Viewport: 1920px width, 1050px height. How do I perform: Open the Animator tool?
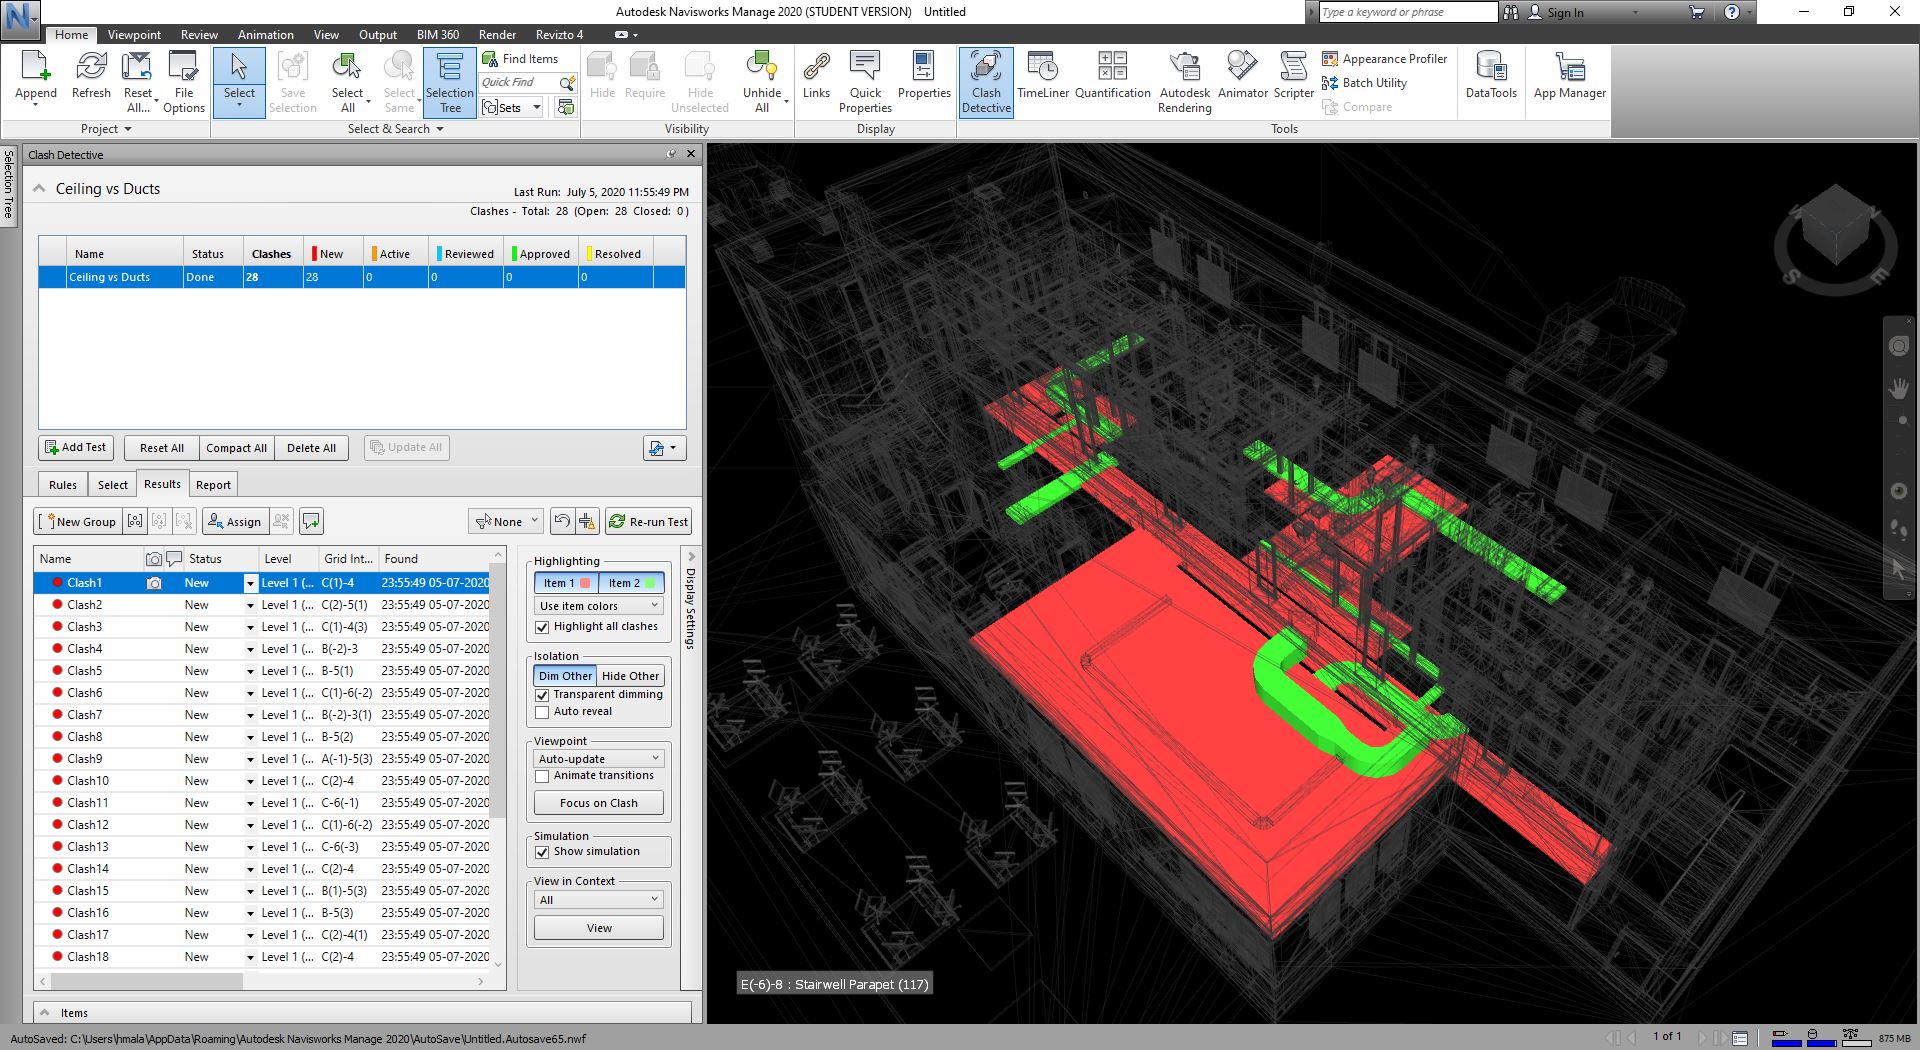[1242, 78]
